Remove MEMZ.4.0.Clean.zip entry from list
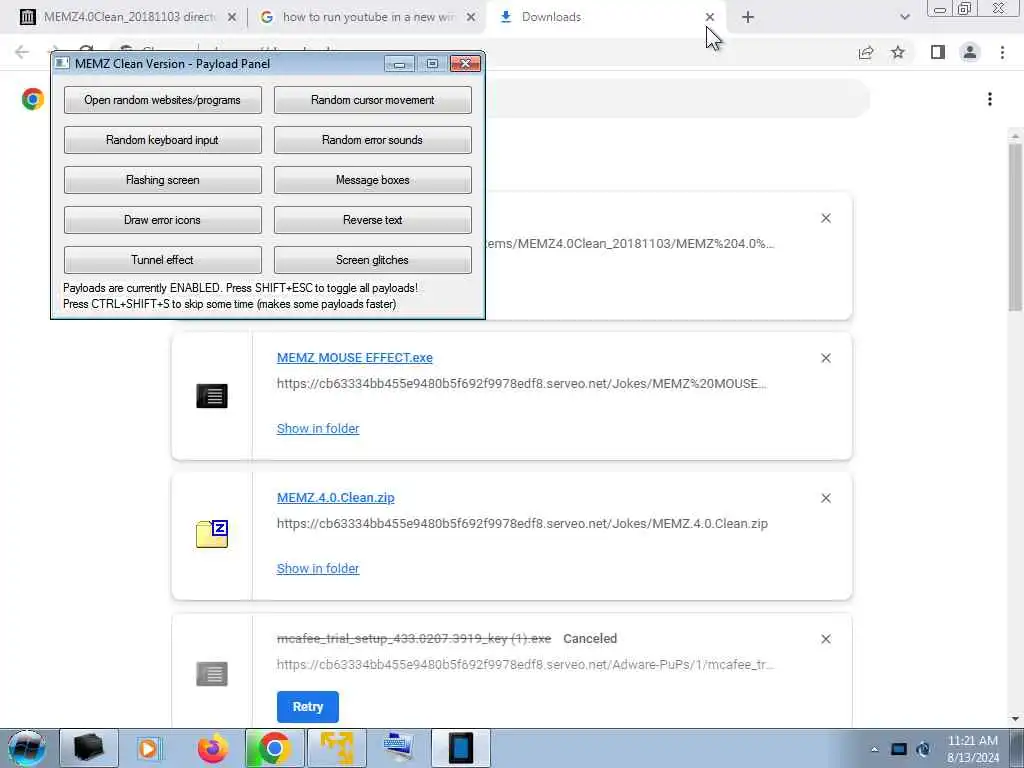1024x768 pixels. [826, 498]
